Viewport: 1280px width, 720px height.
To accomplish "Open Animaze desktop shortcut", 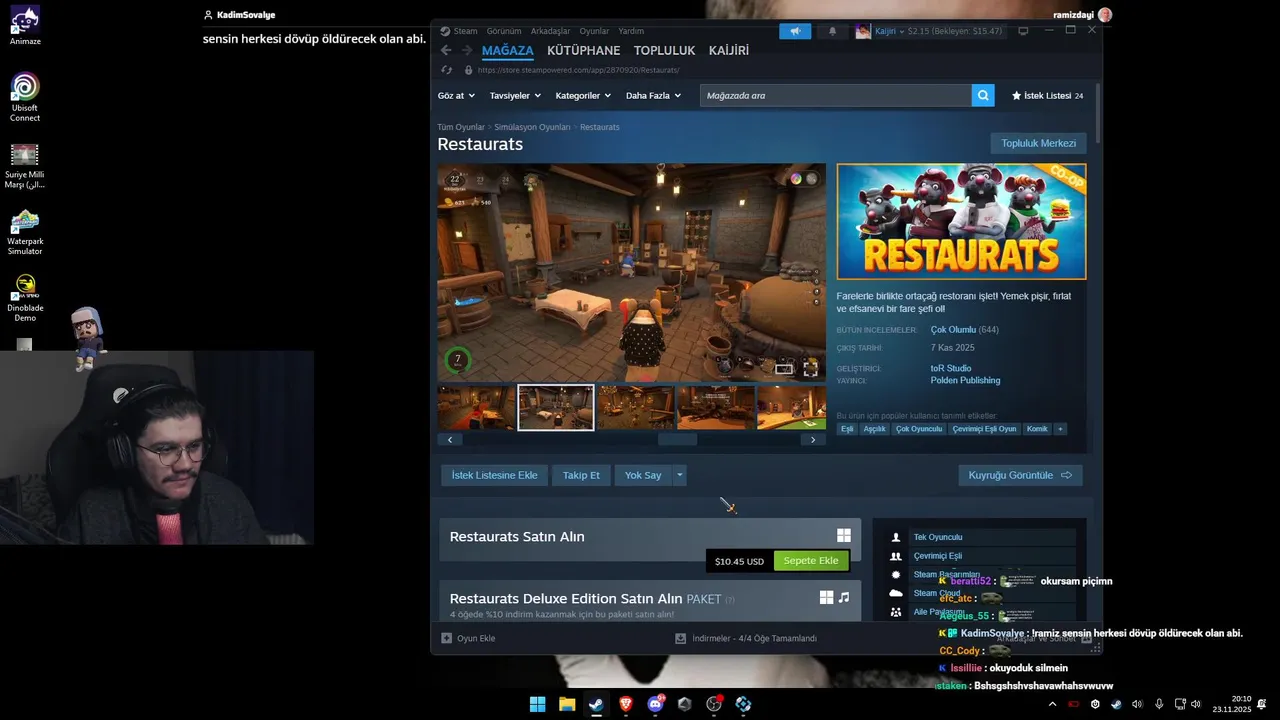I will 25,26.
